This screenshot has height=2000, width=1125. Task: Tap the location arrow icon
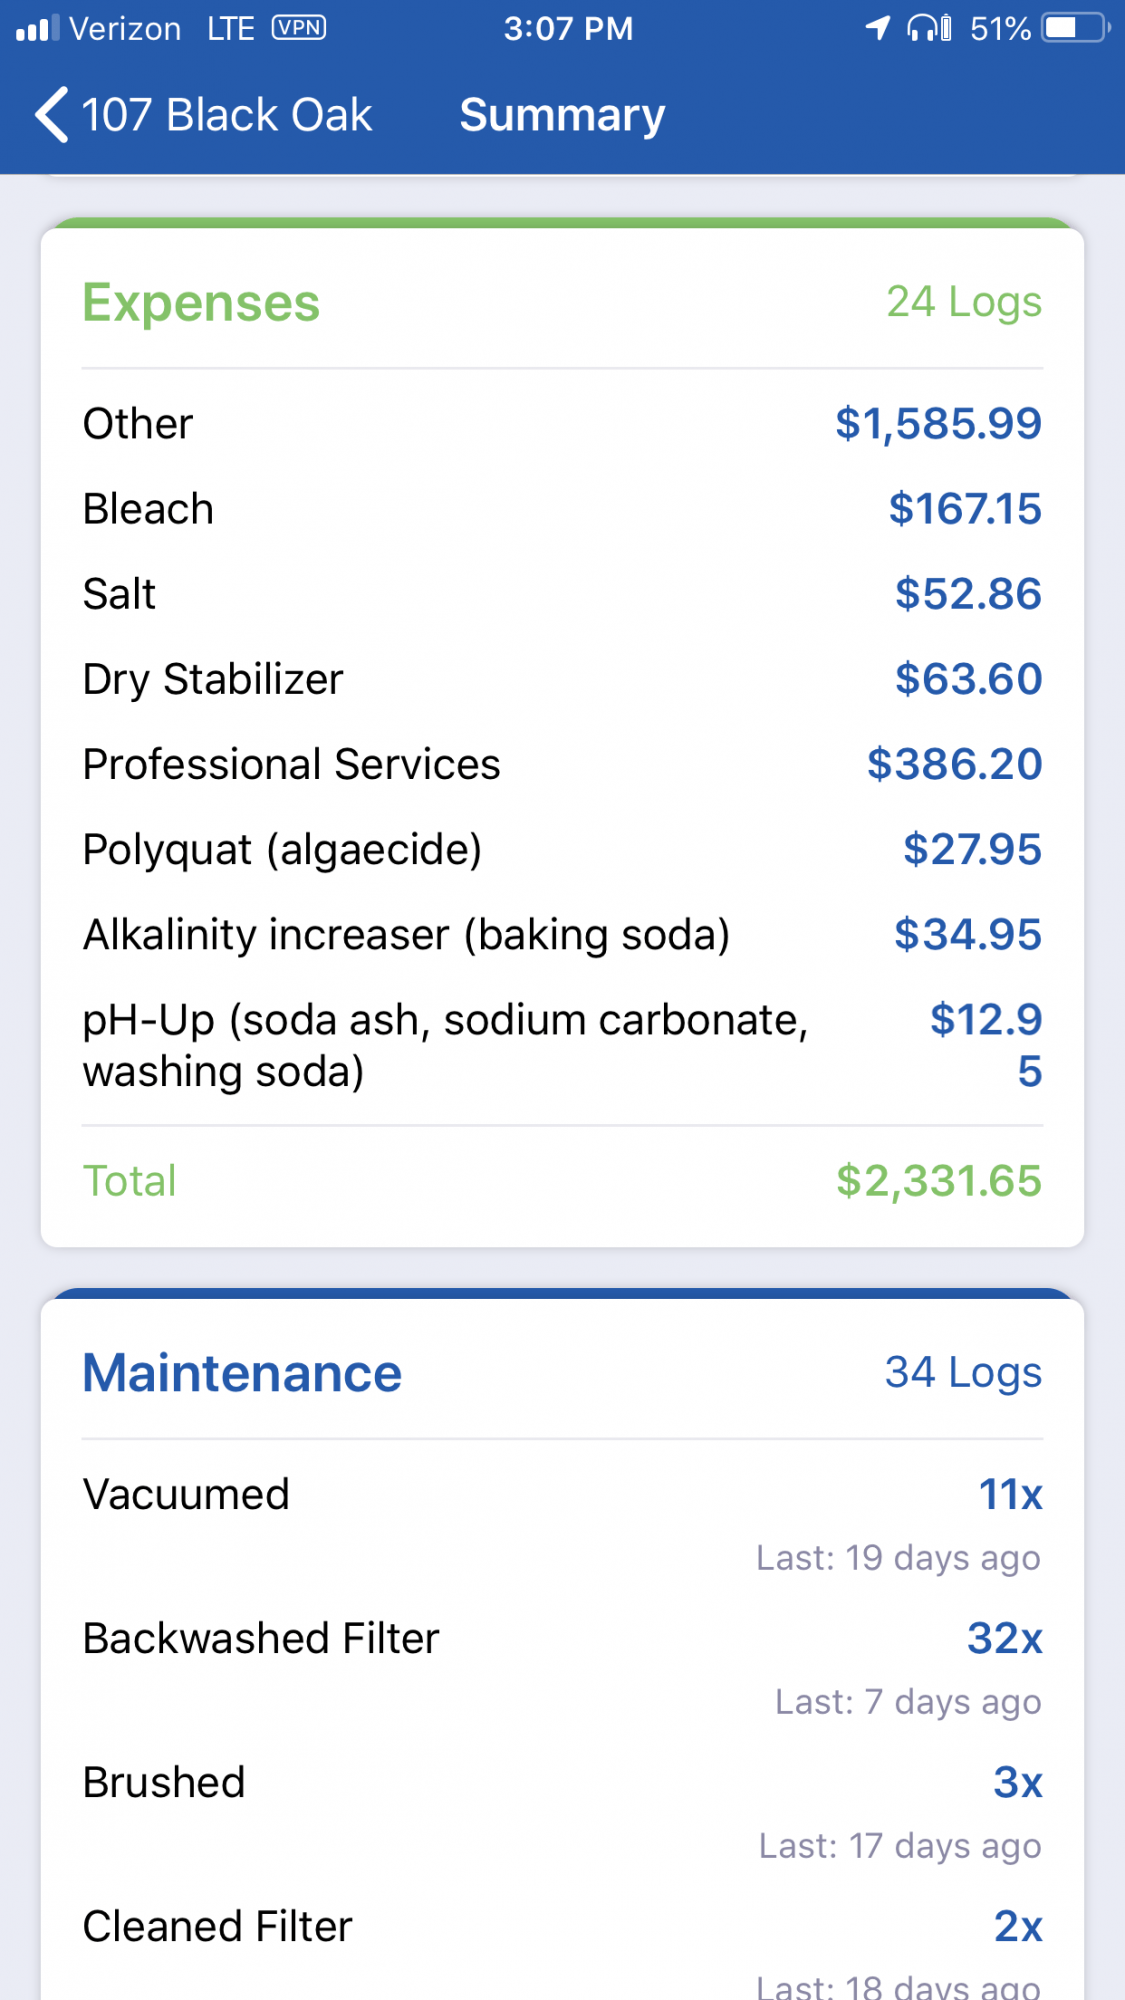pyautogui.click(x=878, y=28)
